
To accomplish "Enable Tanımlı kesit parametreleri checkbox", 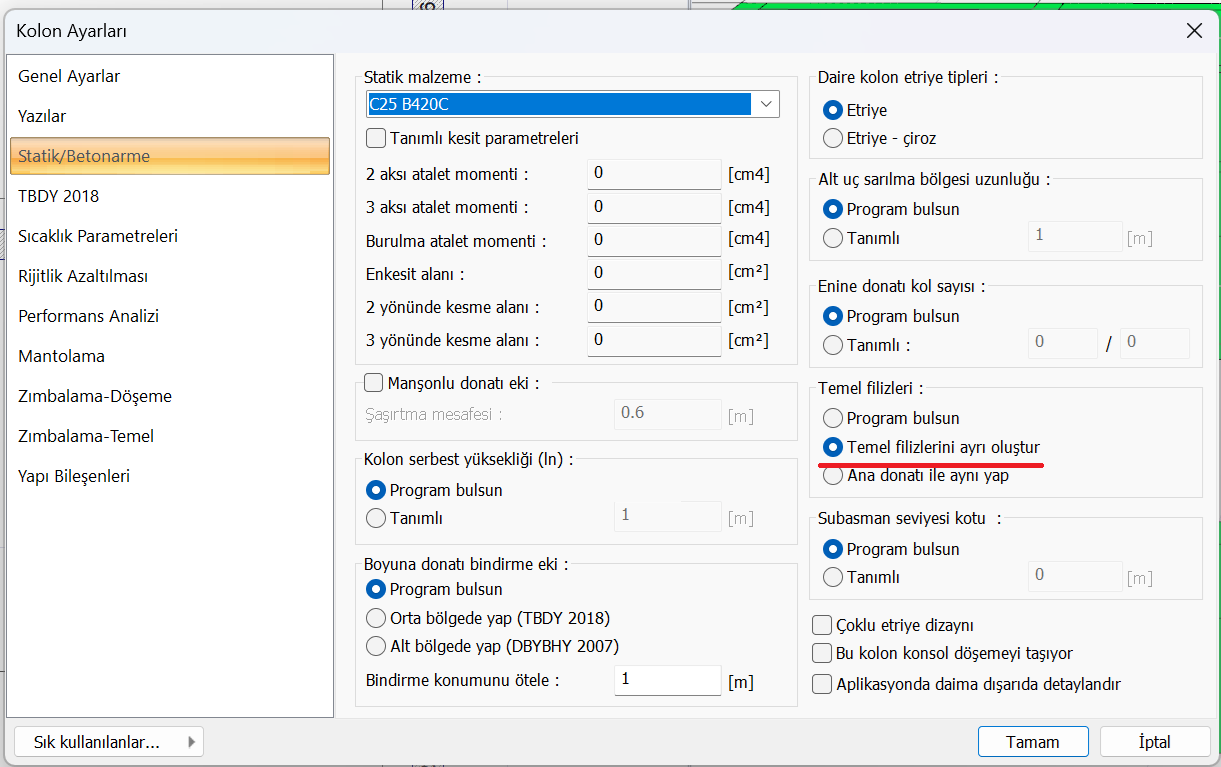I will (377, 138).
